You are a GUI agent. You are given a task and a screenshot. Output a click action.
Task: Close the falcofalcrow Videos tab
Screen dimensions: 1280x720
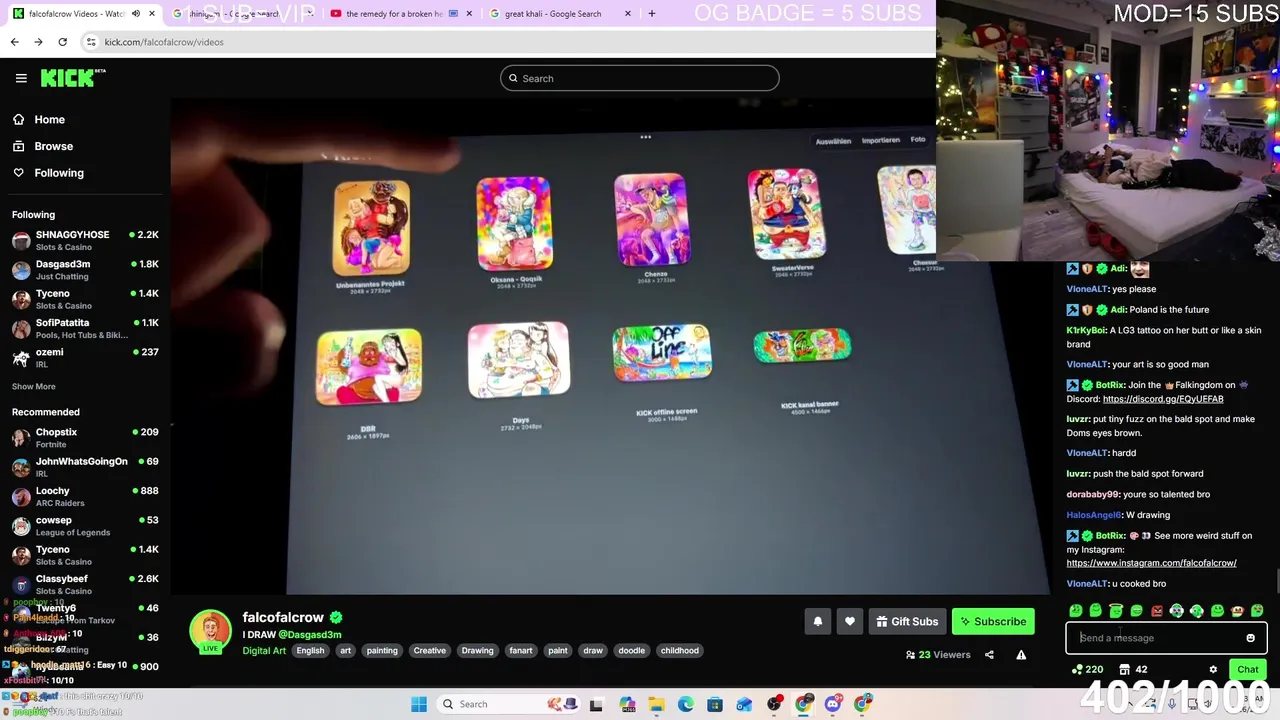click(152, 14)
